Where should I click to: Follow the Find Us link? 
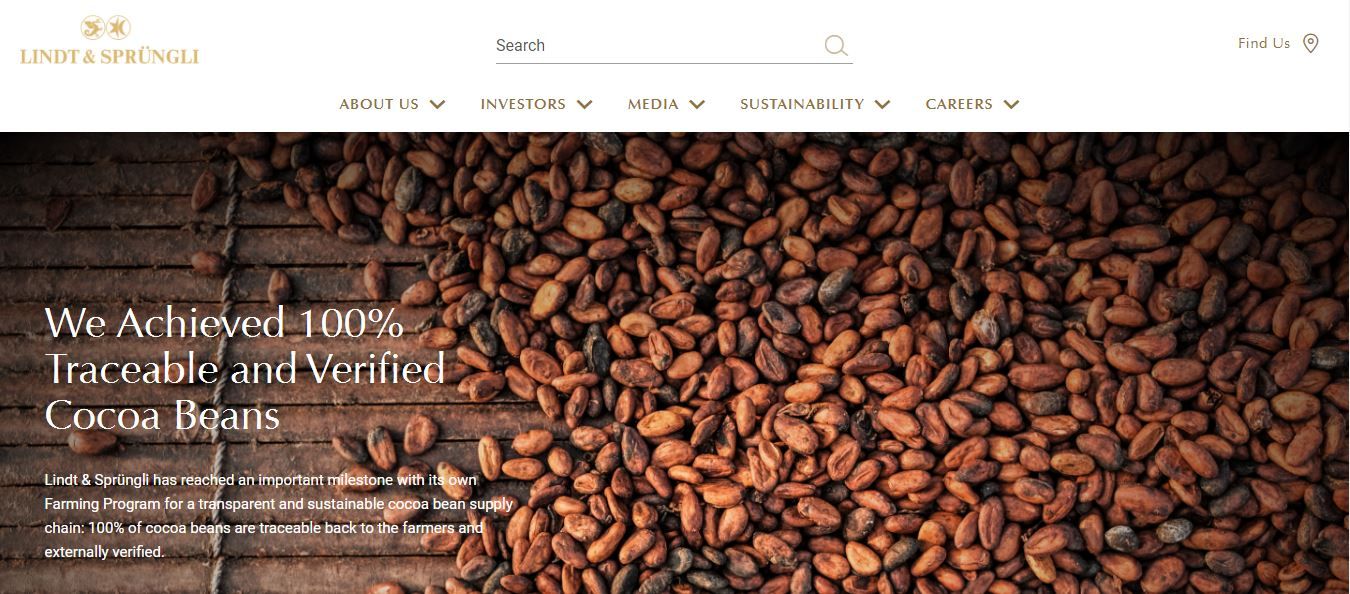pyautogui.click(x=1264, y=43)
